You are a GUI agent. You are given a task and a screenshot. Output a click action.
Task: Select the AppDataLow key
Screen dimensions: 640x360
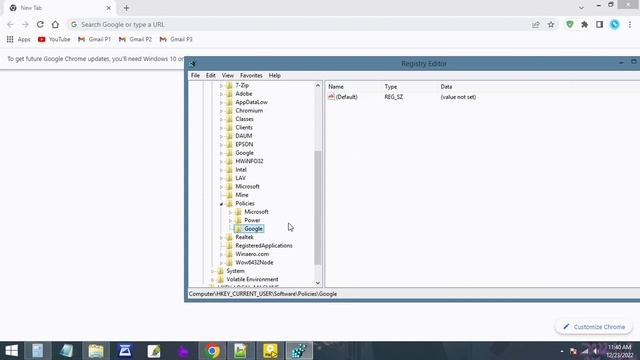tap(251, 102)
